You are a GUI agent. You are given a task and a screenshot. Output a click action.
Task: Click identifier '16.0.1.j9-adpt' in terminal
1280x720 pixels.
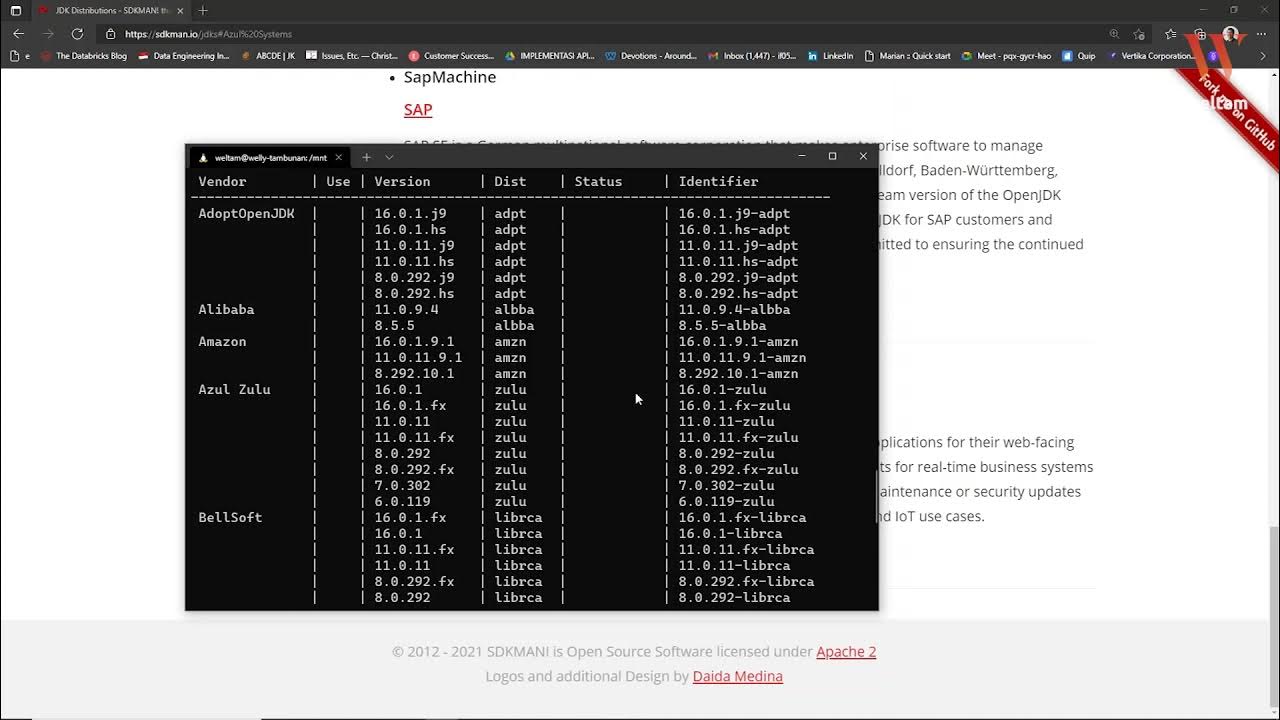[x=734, y=213]
